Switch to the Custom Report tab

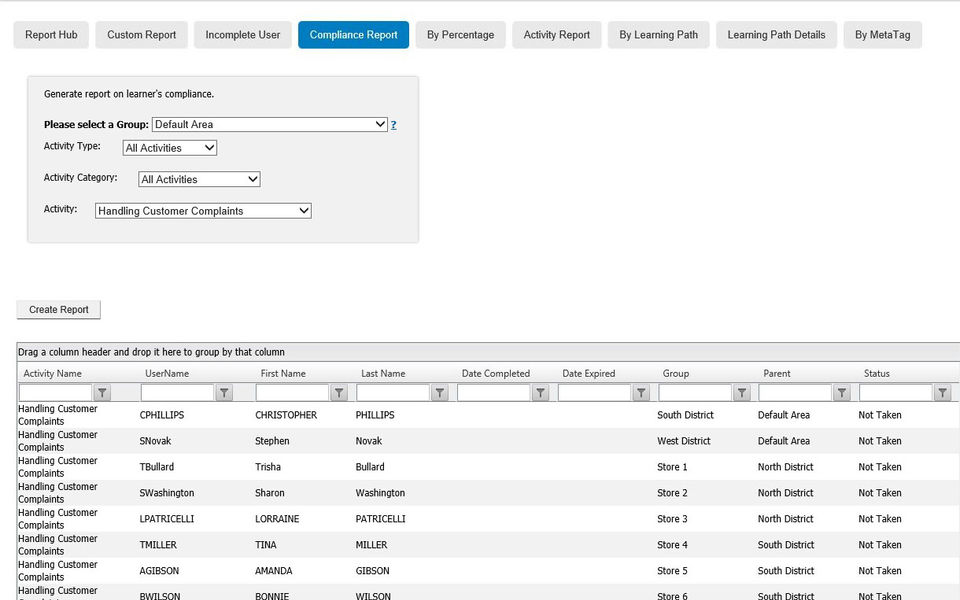pyautogui.click(x=141, y=35)
